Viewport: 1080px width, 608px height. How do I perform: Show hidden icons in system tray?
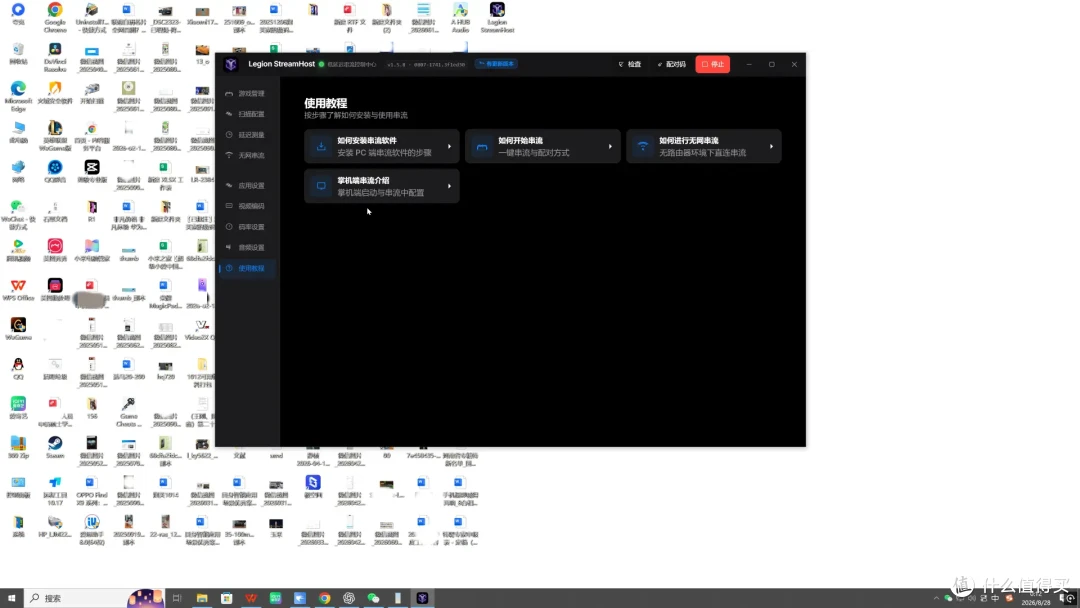(936, 598)
